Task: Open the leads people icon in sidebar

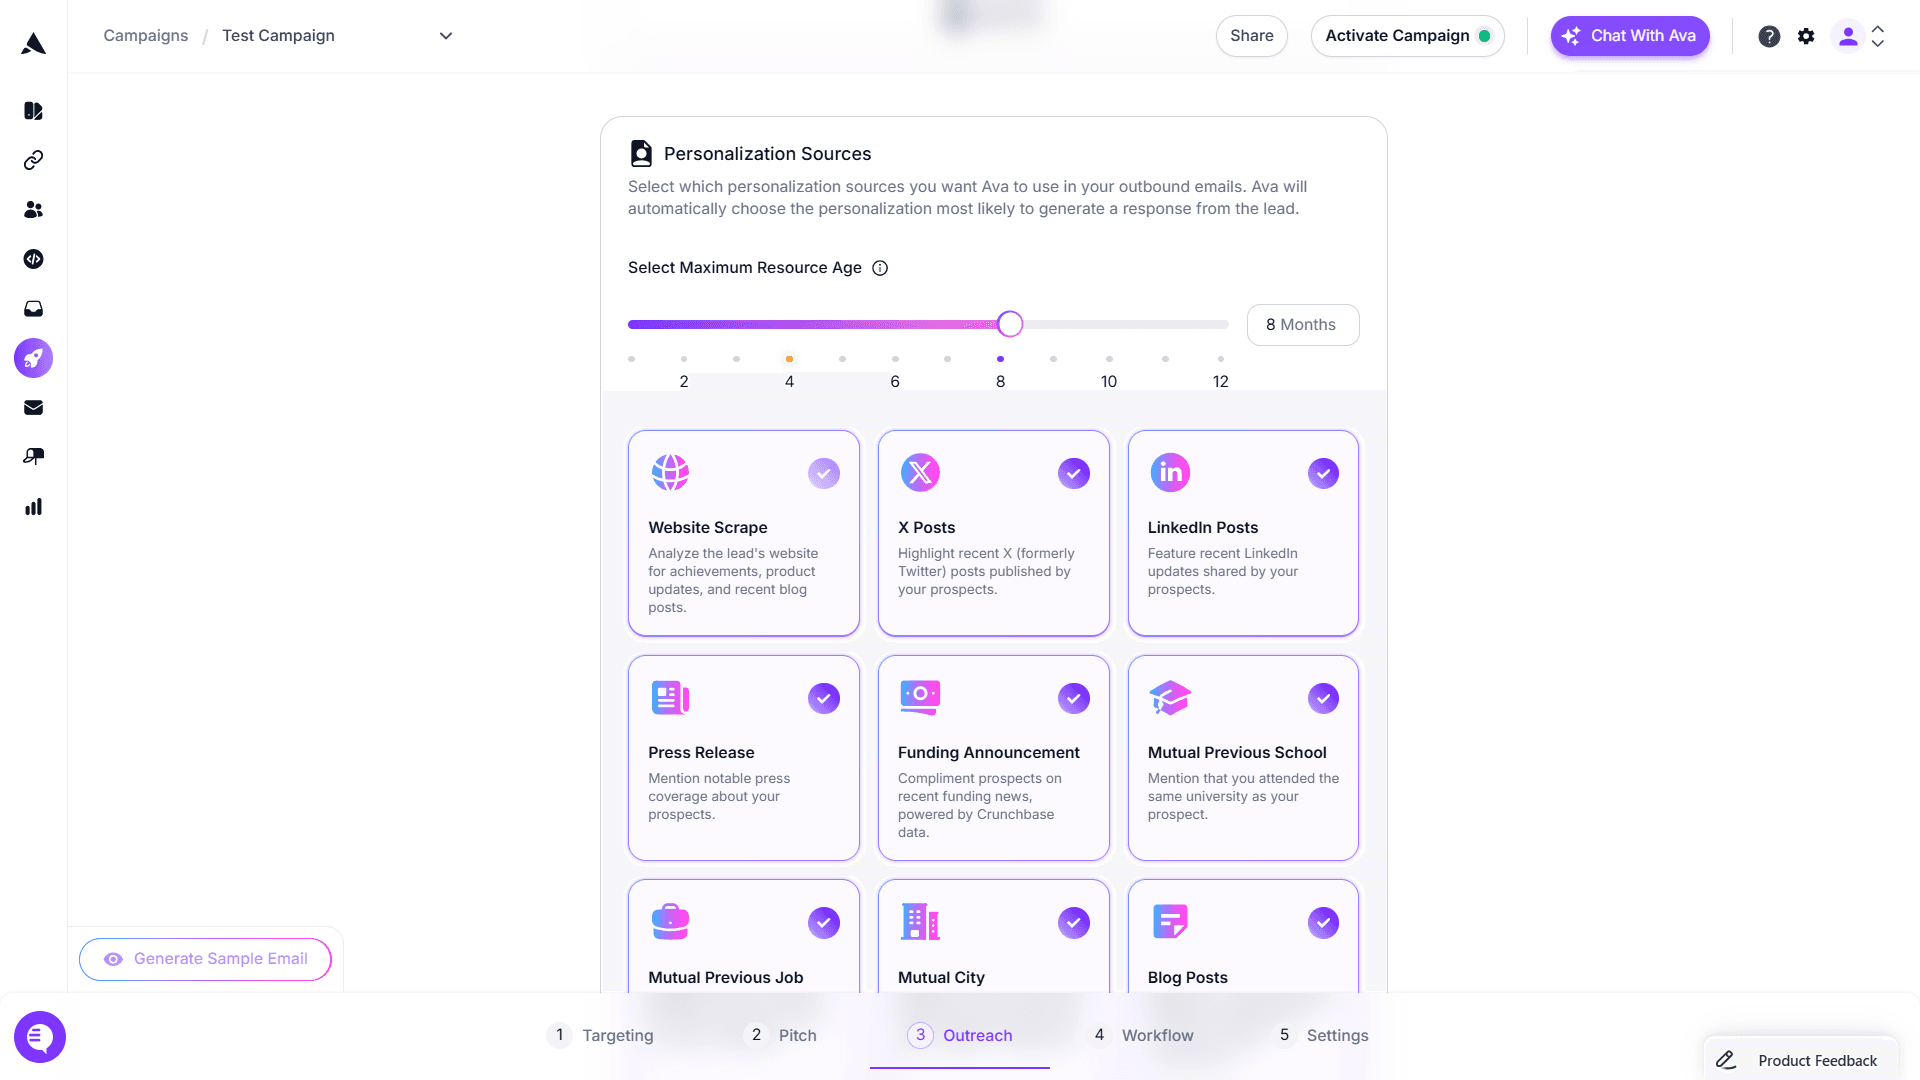Action: 33,210
